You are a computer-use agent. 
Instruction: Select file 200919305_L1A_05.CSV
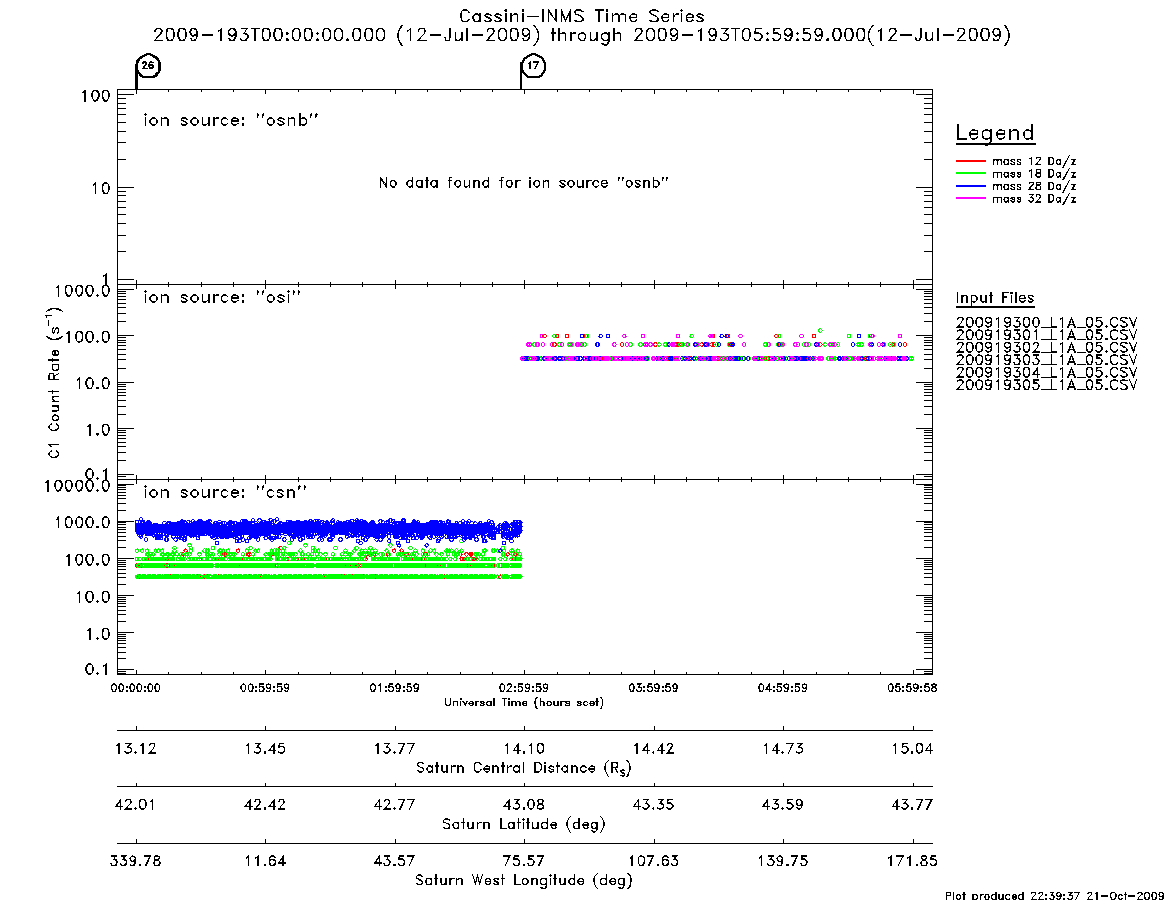(x=1046, y=385)
